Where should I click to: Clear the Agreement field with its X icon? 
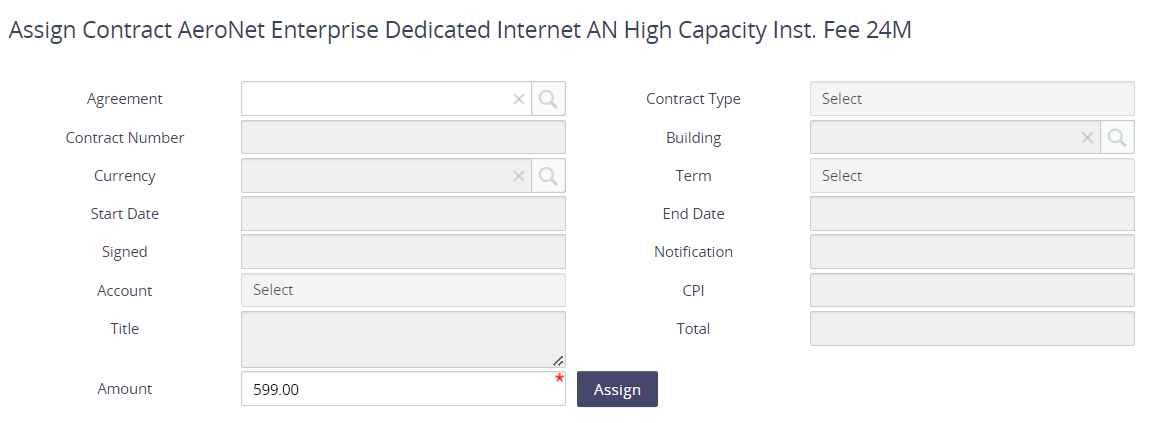click(519, 99)
